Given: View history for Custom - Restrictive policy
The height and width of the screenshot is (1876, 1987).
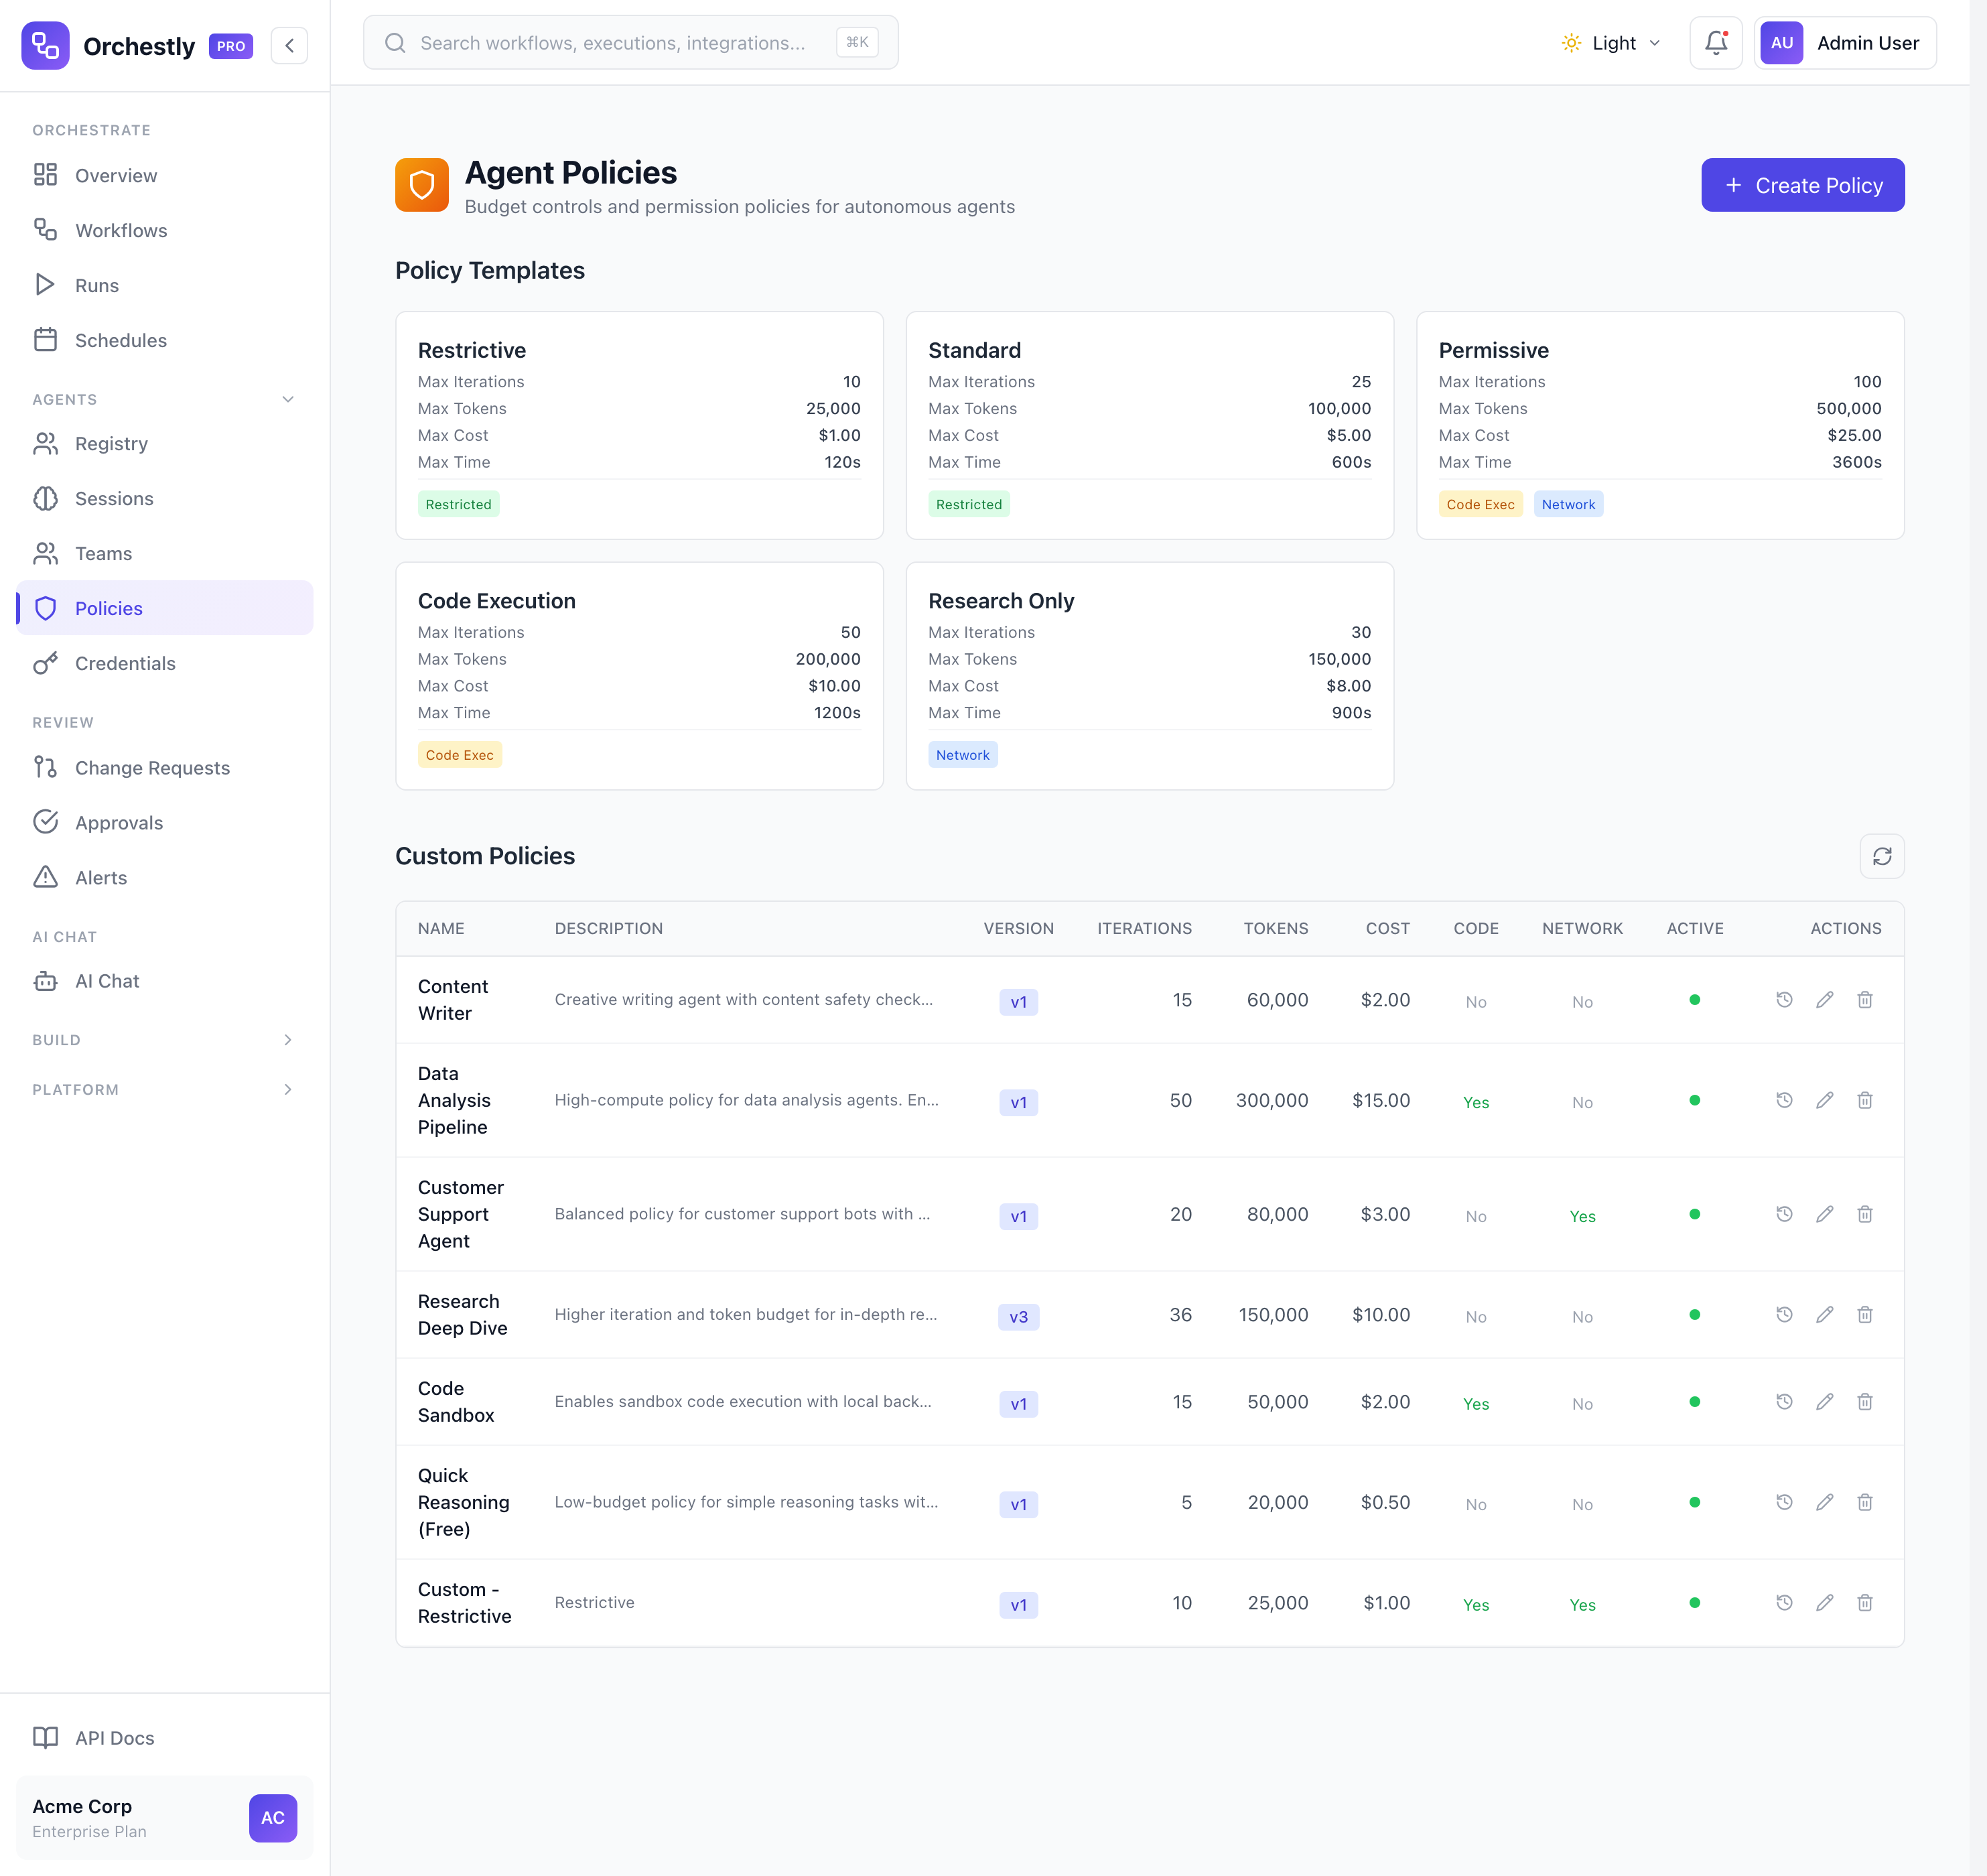Looking at the screenshot, I should coord(1784,1603).
